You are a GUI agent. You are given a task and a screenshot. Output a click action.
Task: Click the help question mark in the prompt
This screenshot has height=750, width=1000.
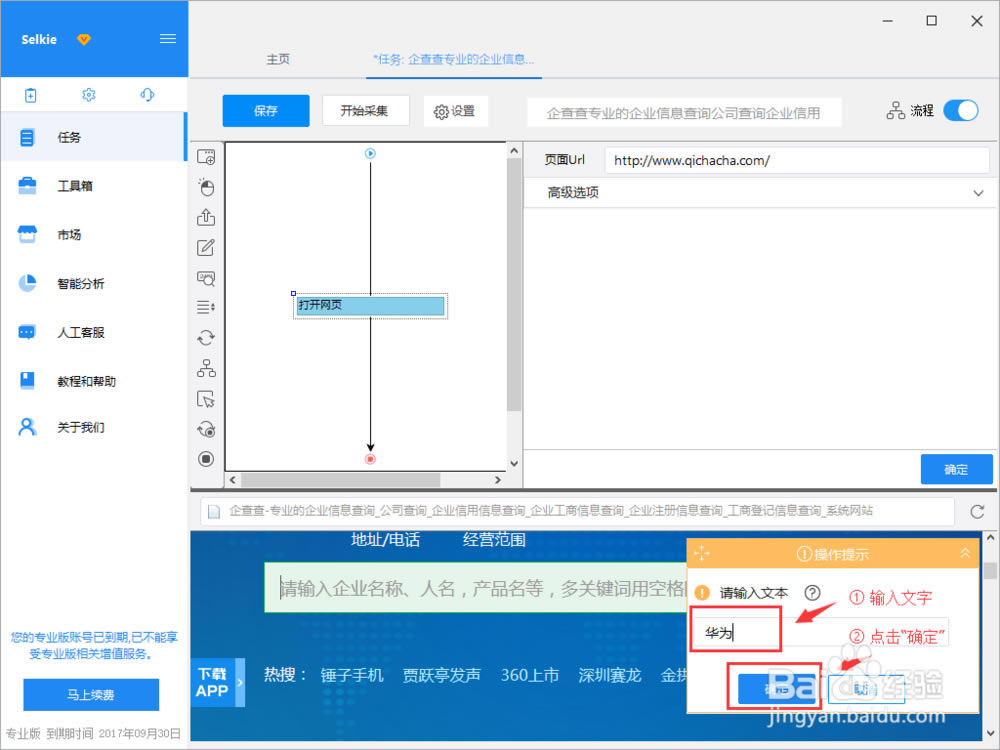pos(812,593)
